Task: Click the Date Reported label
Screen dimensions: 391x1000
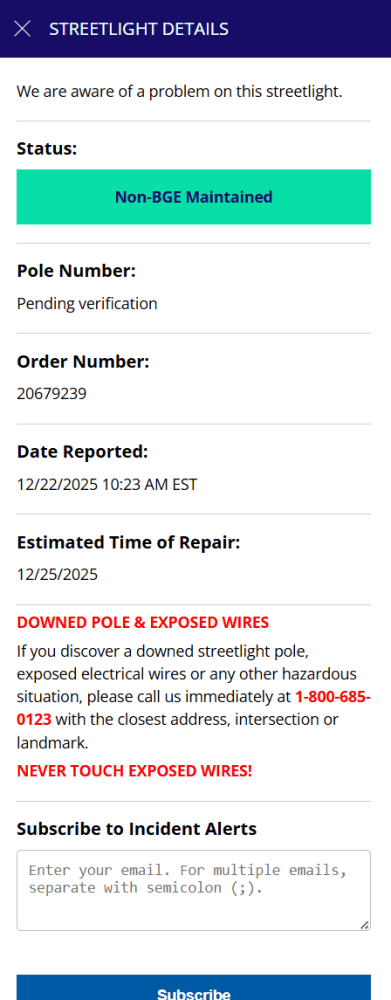Action: coord(82,452)
